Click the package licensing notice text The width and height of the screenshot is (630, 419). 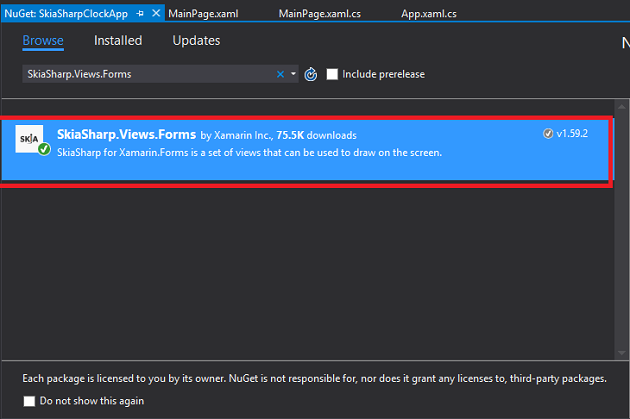pos(314,378)
